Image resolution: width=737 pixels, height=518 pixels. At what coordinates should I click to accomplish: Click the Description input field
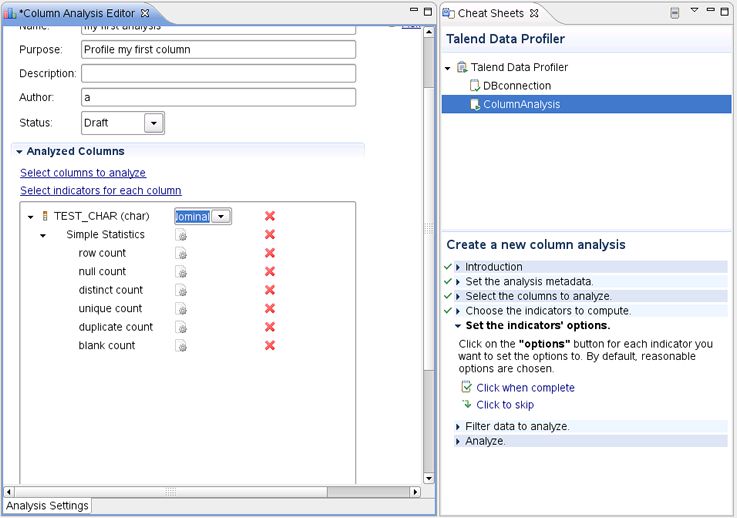218,73
